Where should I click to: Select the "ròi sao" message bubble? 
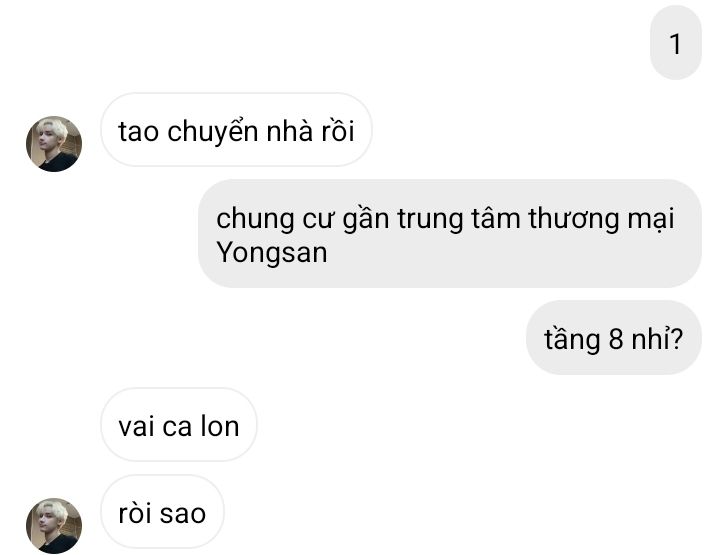click(x=162, y=512)
